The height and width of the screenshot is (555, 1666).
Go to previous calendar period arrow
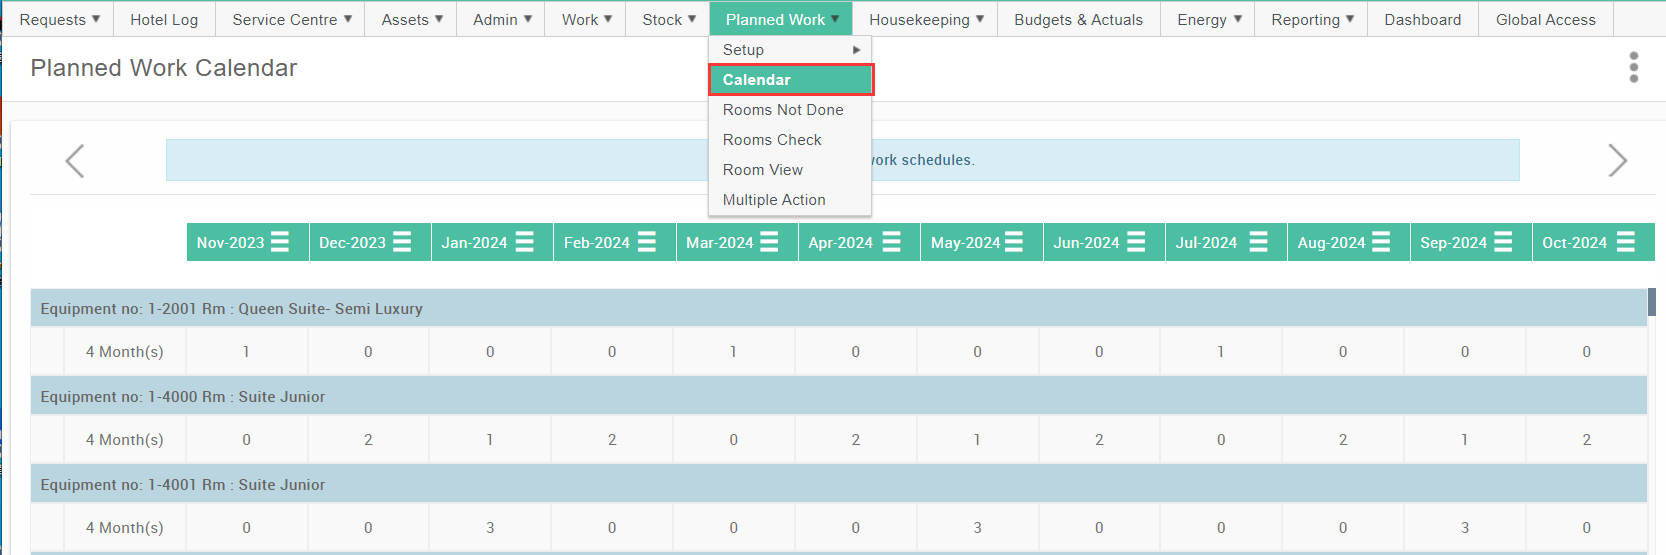click(x=75, y=160)
